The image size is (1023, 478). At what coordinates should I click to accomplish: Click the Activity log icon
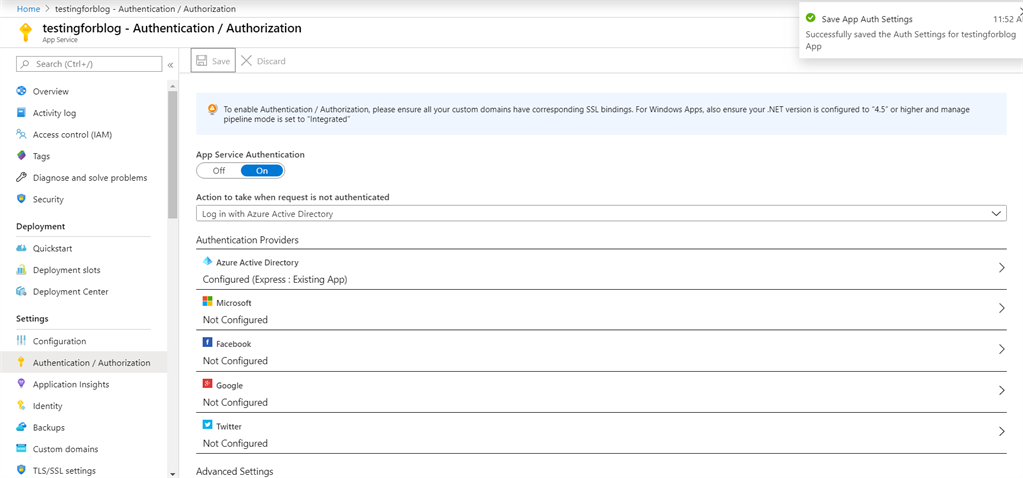[x=21, y=113]
